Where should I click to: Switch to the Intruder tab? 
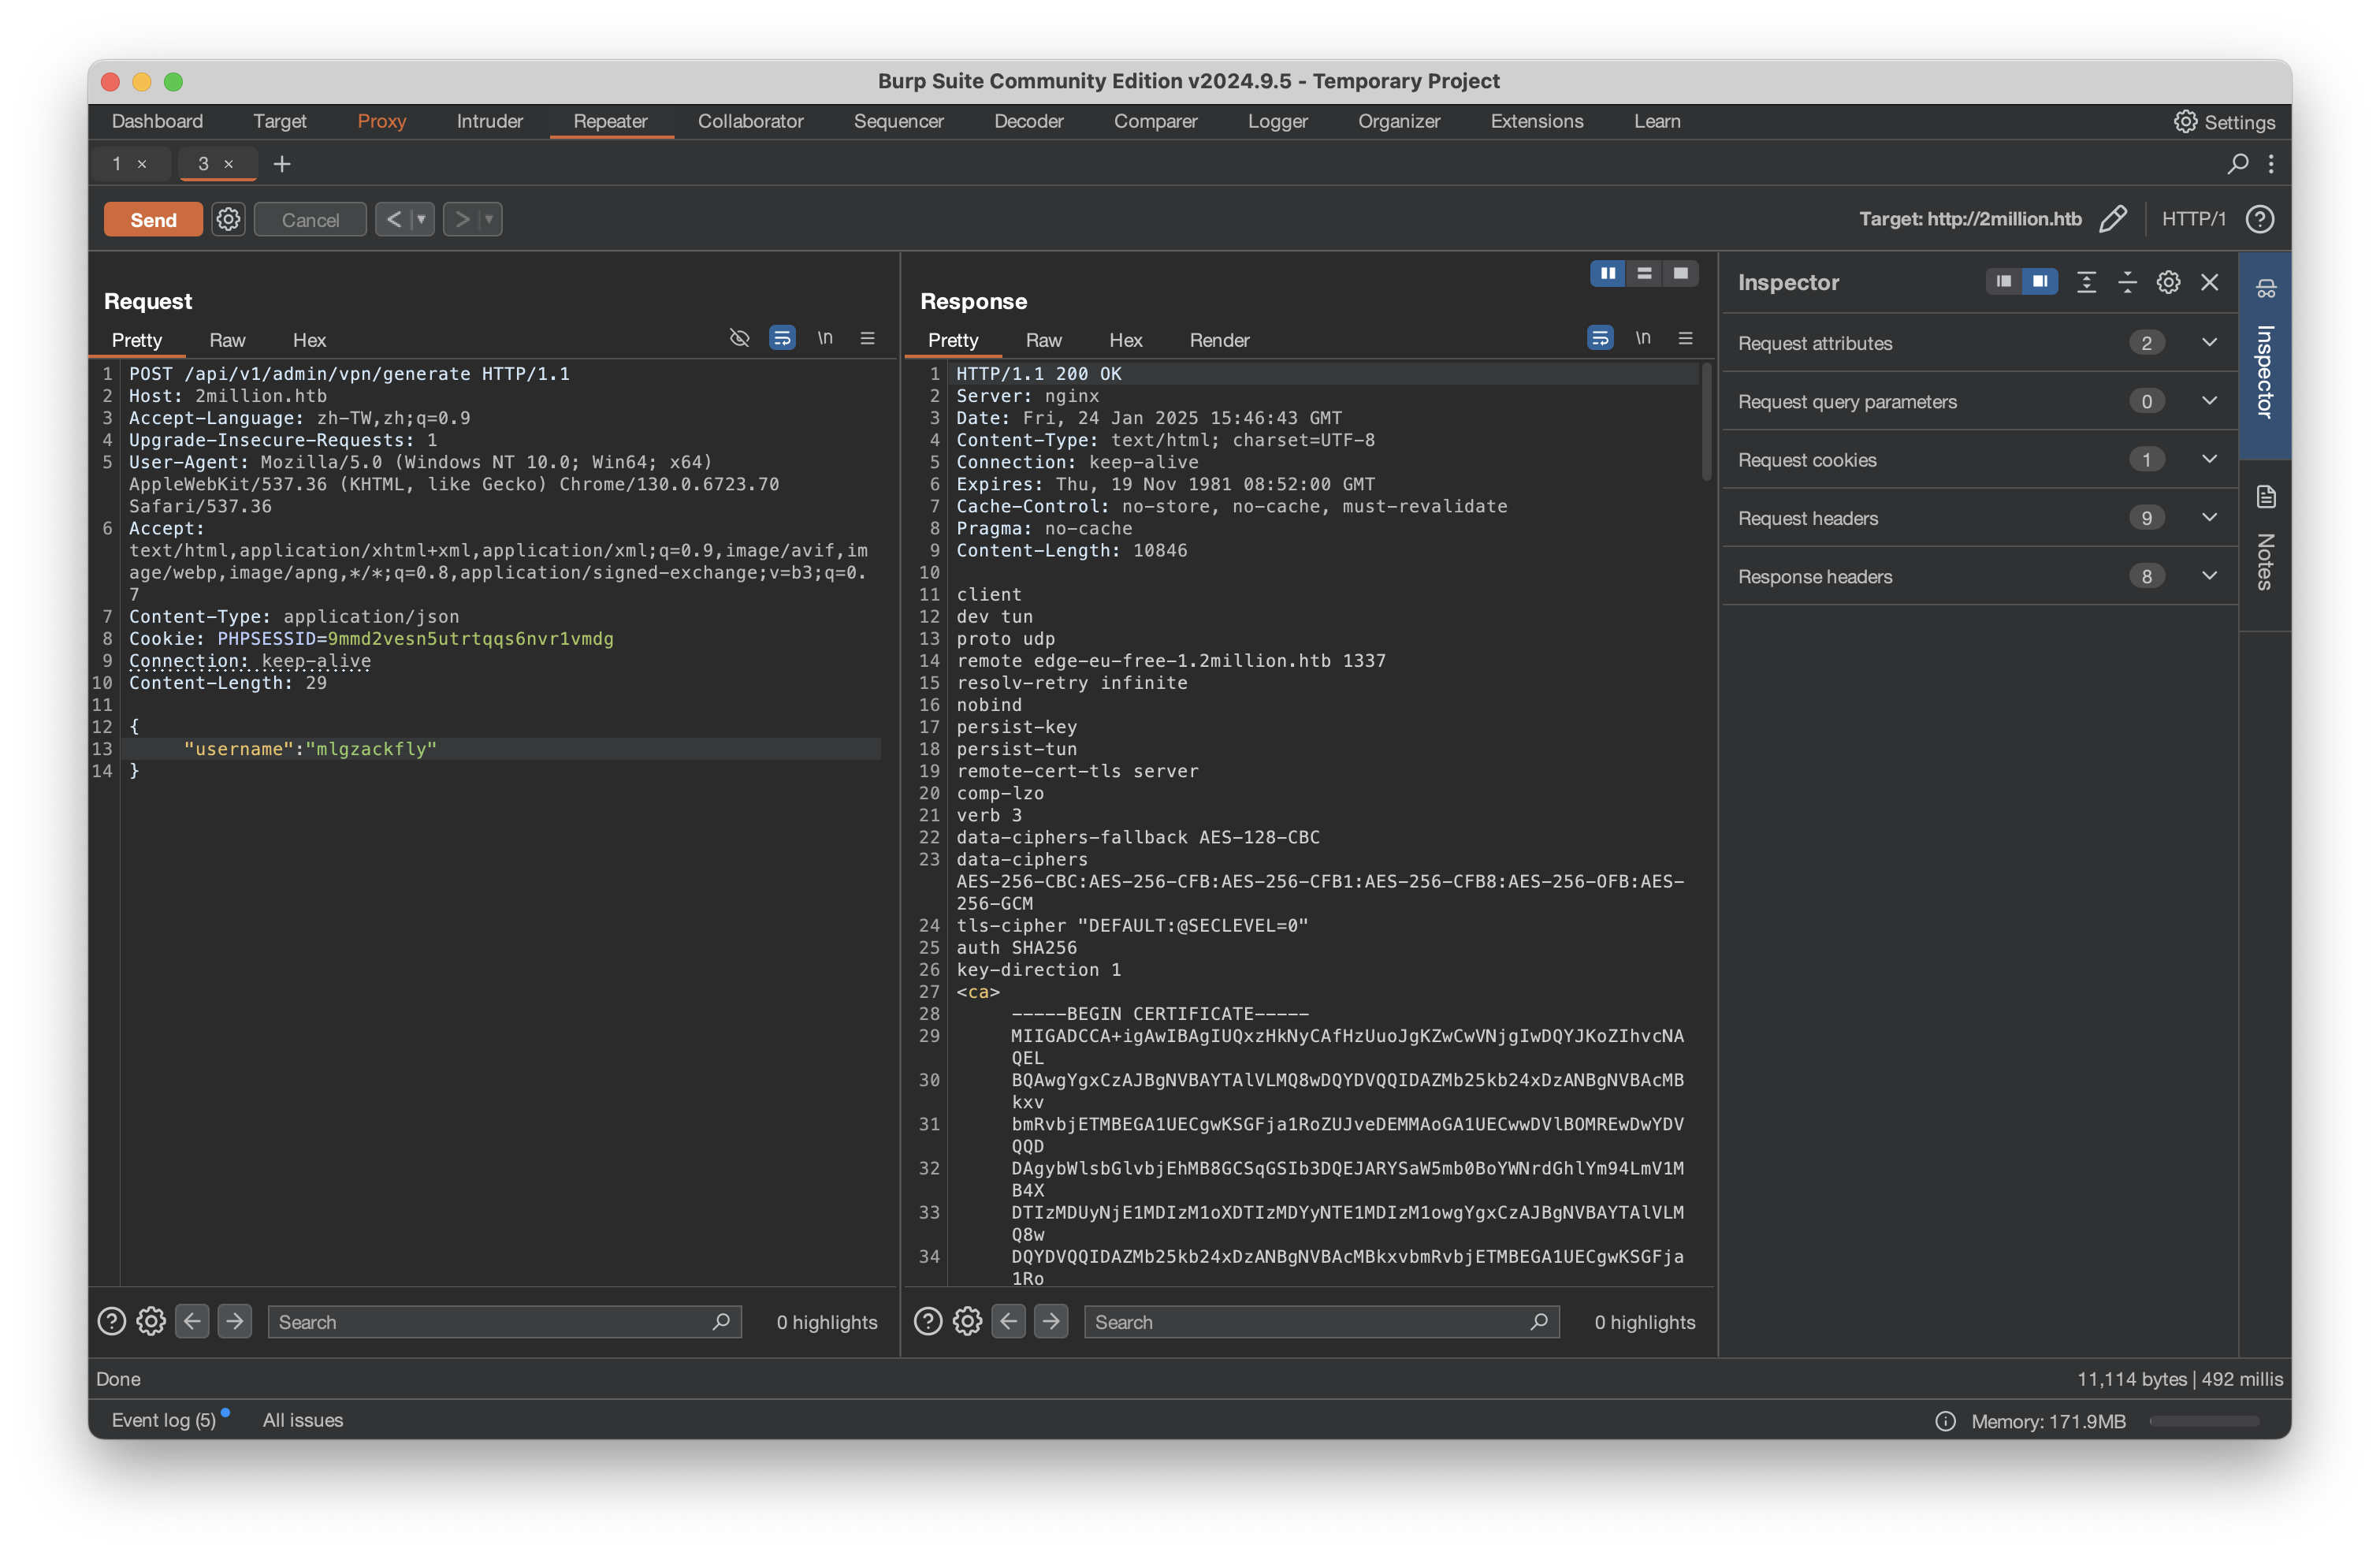pos(489,121)
